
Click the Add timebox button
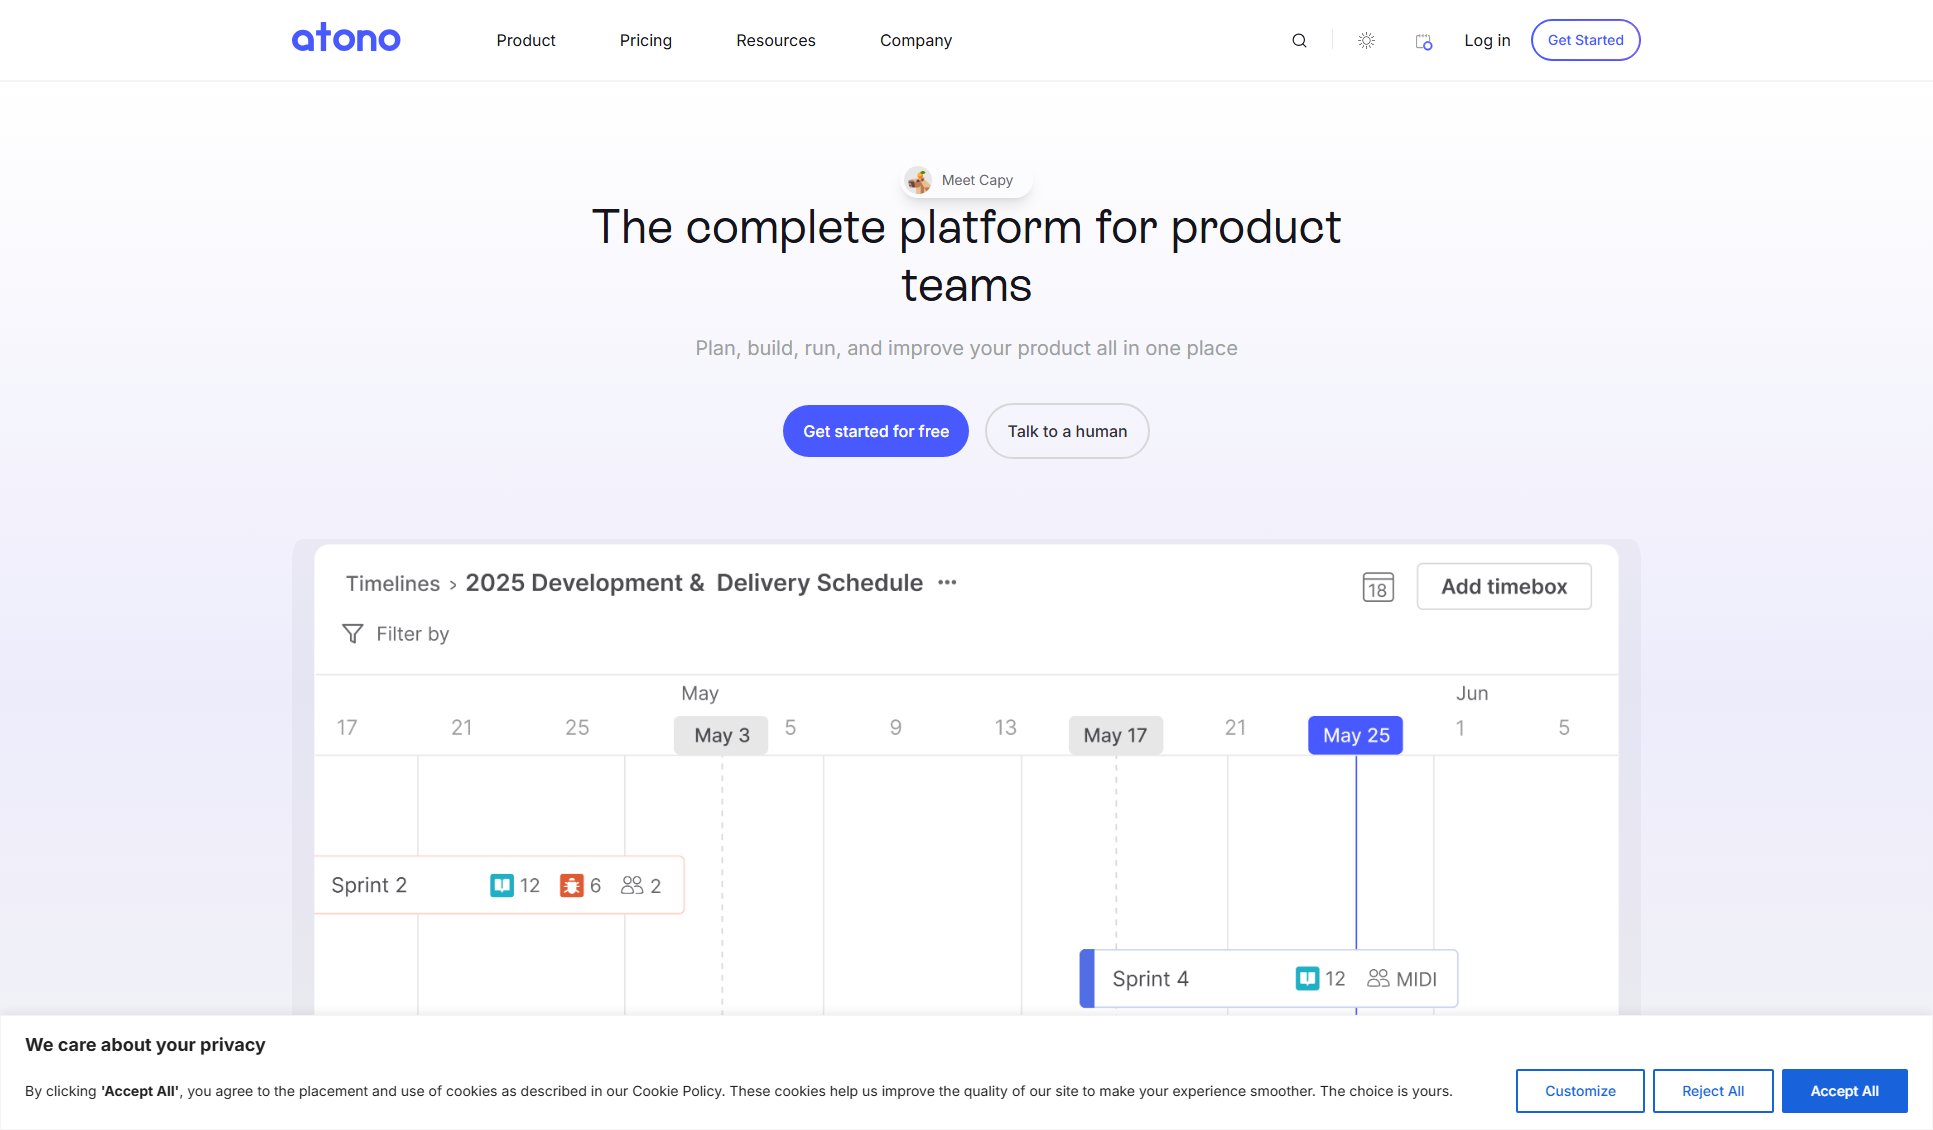pos(1504,587)
